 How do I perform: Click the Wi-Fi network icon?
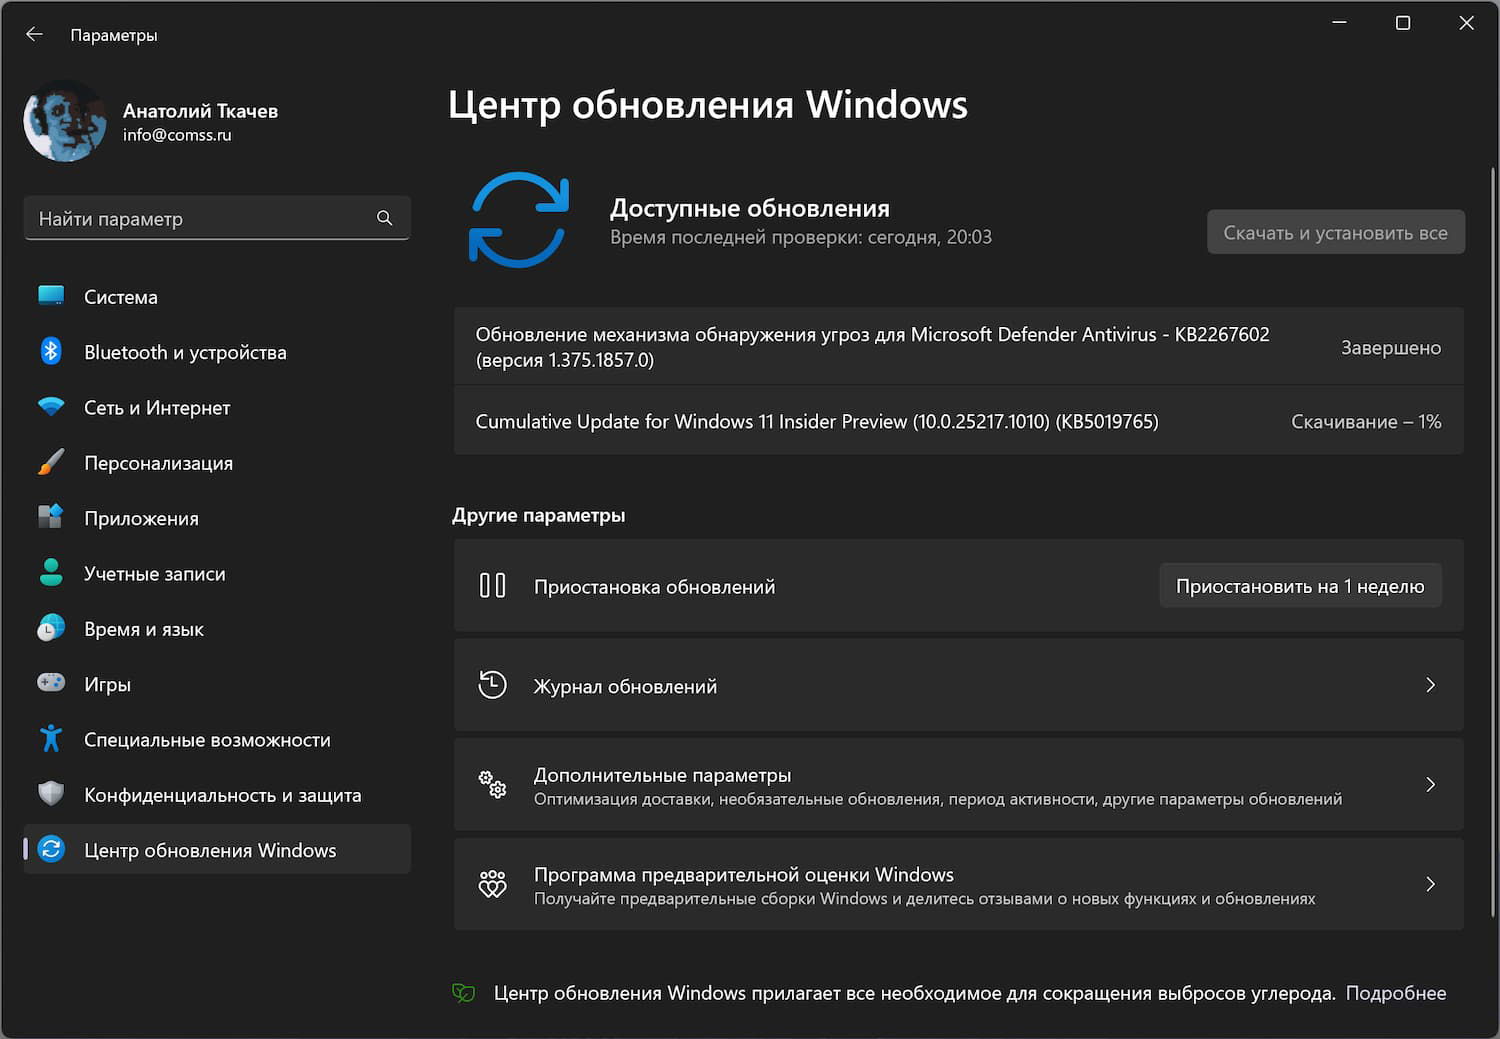[51, 407]
